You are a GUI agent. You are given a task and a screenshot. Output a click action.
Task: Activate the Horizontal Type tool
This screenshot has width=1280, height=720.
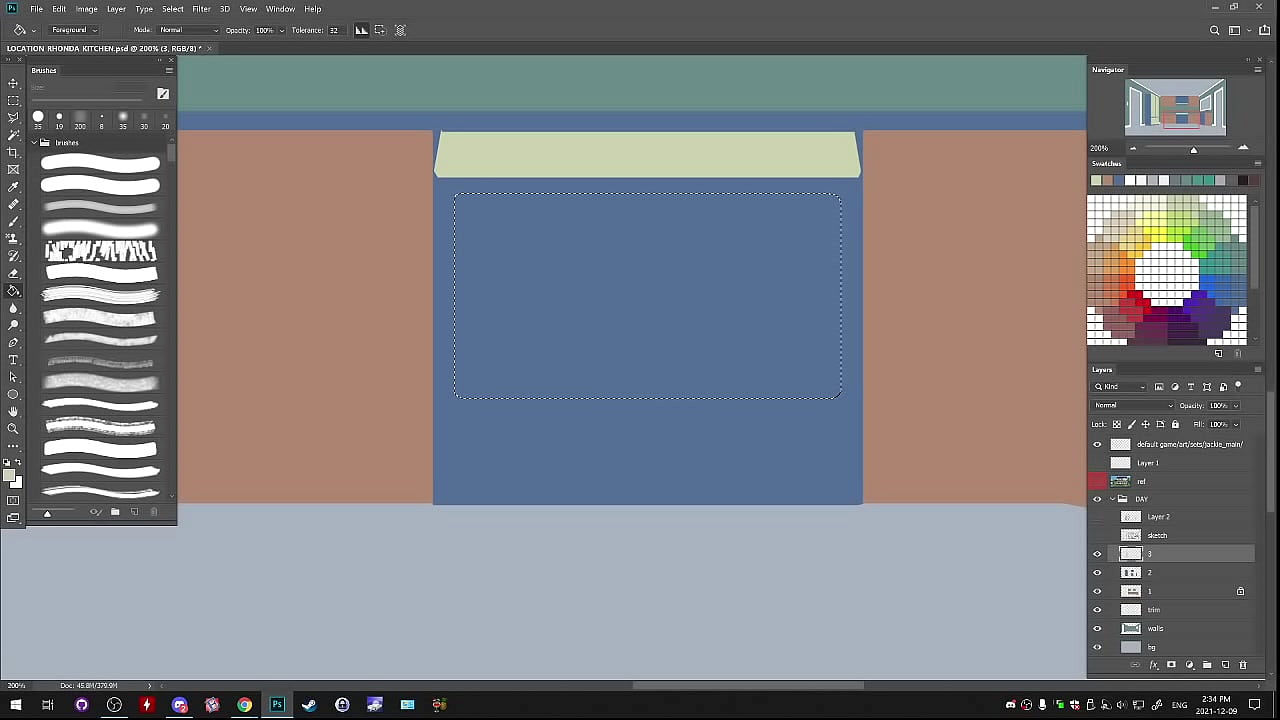click(13, 360)
